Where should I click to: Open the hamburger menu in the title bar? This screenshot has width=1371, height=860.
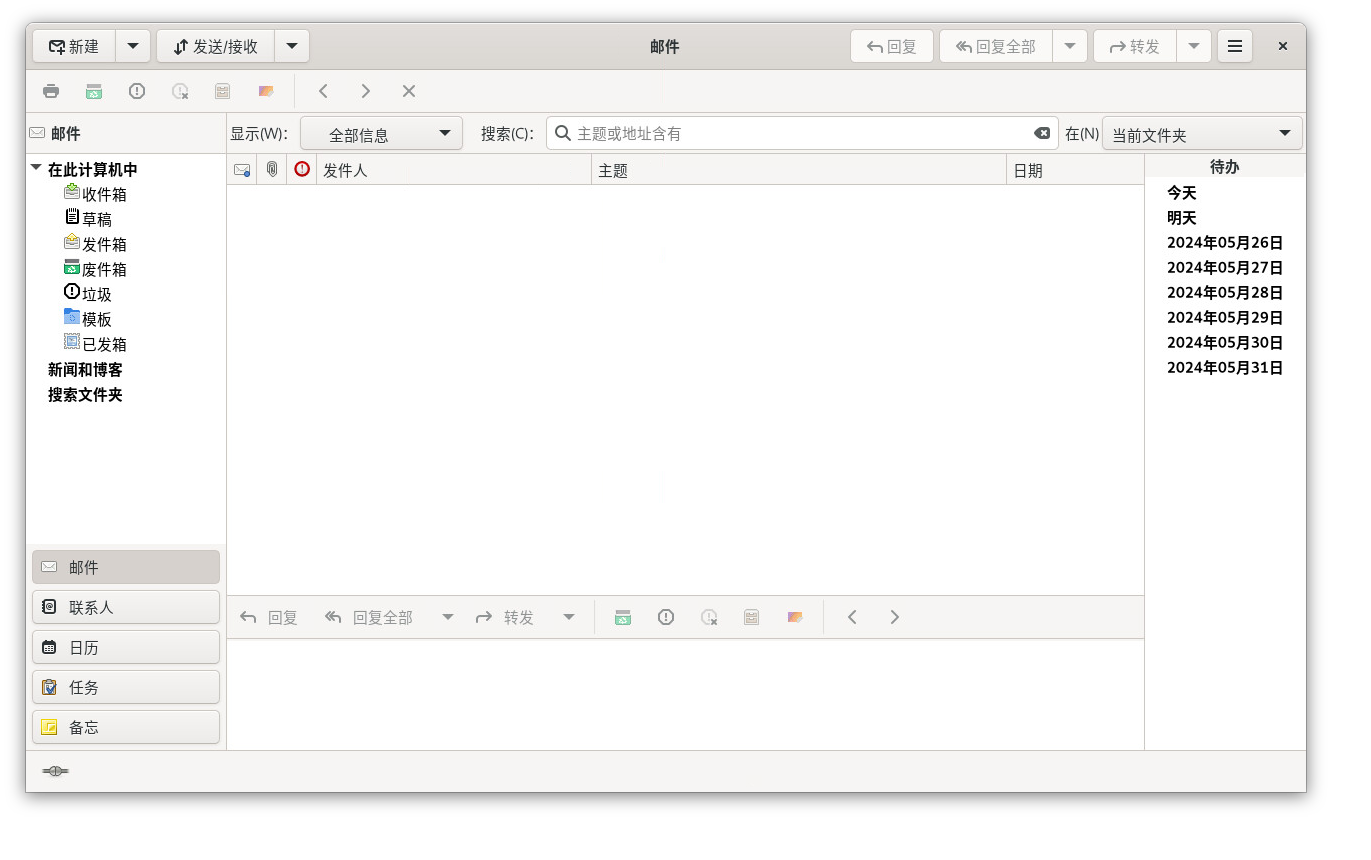click(x=1235, y=46)
